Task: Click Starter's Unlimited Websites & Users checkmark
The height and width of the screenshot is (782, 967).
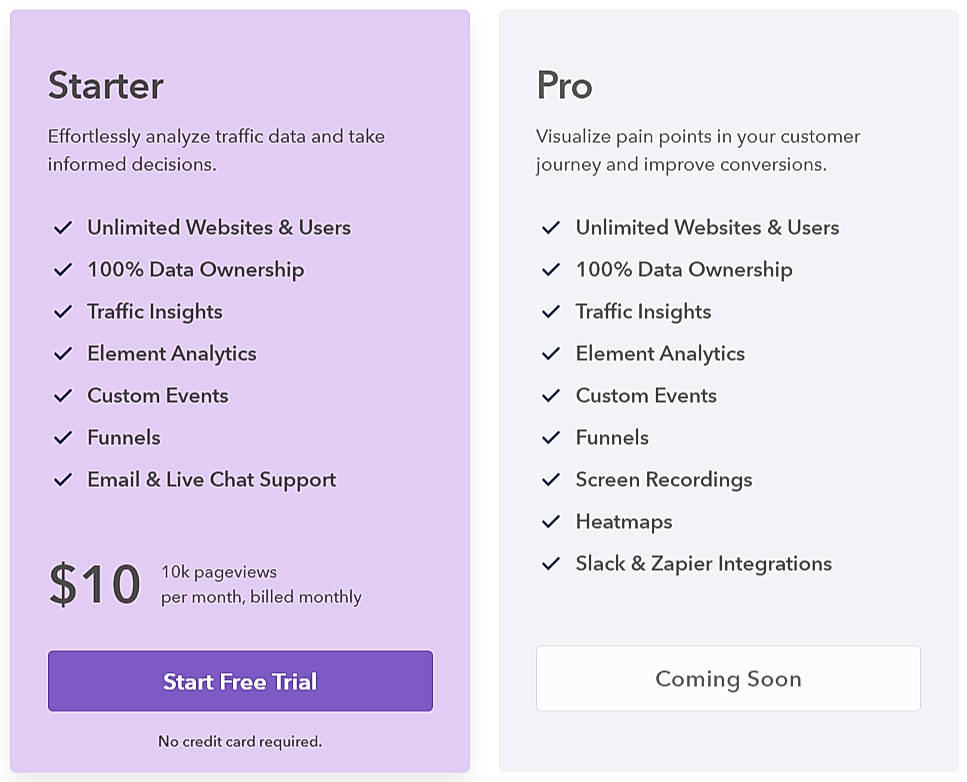Action: (63, 228)
